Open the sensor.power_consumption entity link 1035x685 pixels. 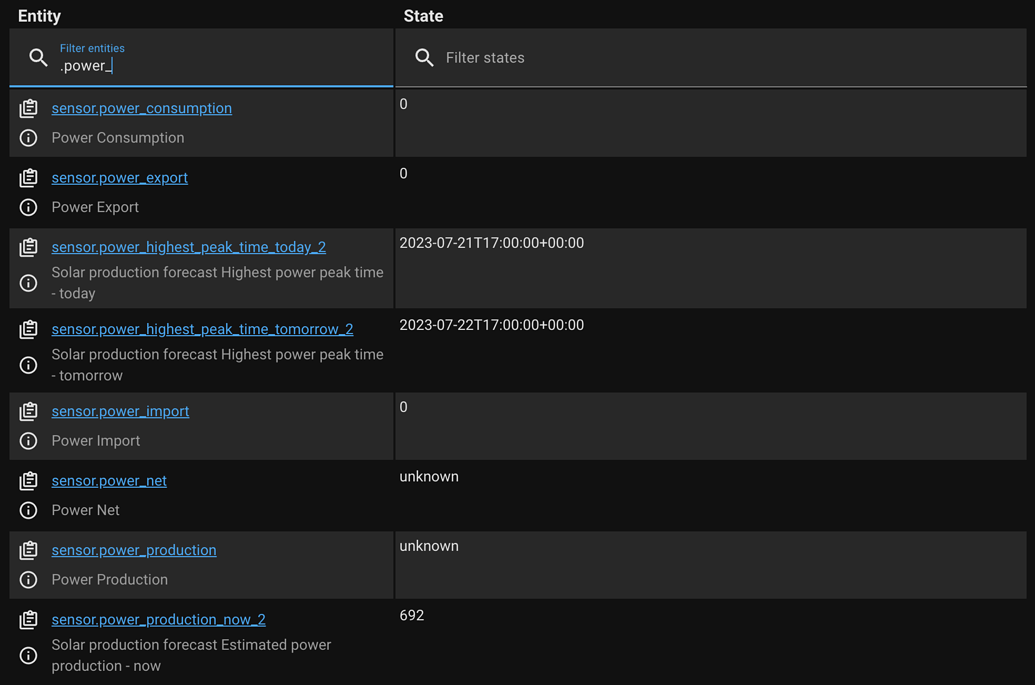(141, 108)
